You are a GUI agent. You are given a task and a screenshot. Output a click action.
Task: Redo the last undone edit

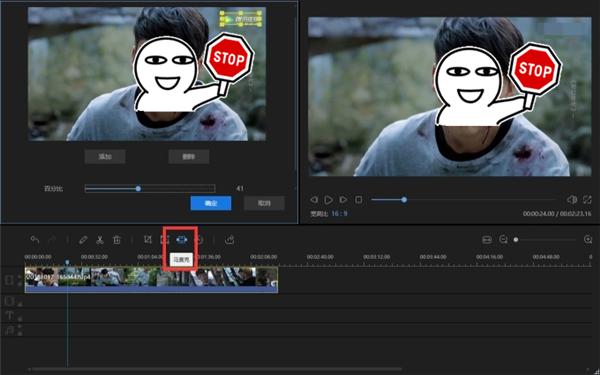coord(52,240)
